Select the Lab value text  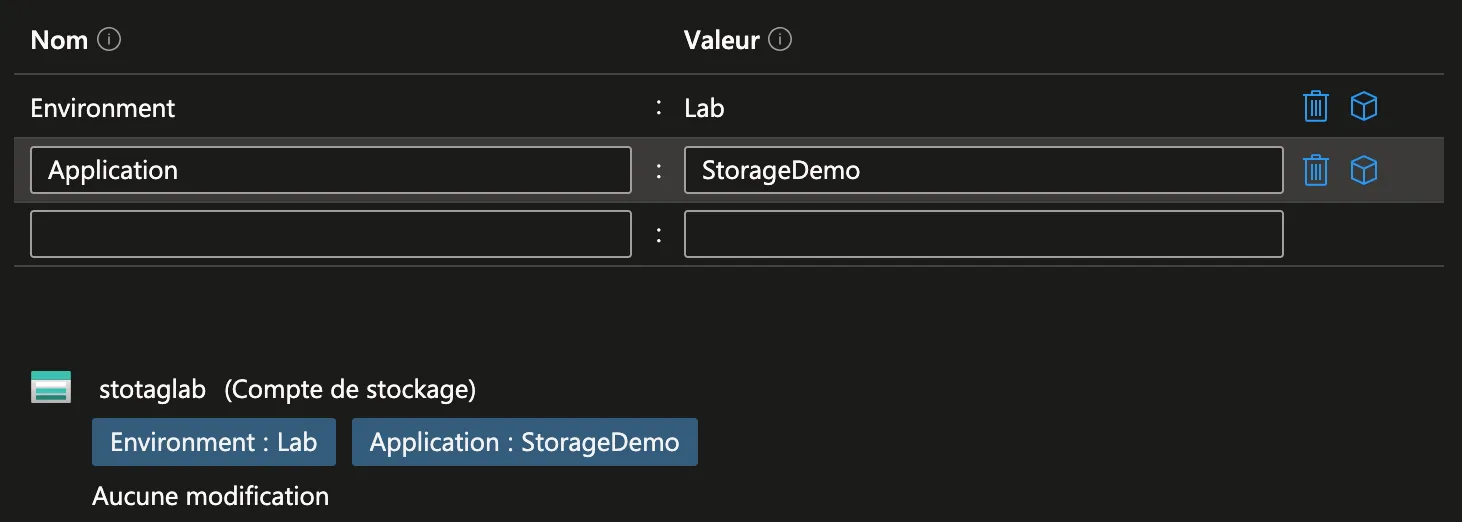coord(704,108)
